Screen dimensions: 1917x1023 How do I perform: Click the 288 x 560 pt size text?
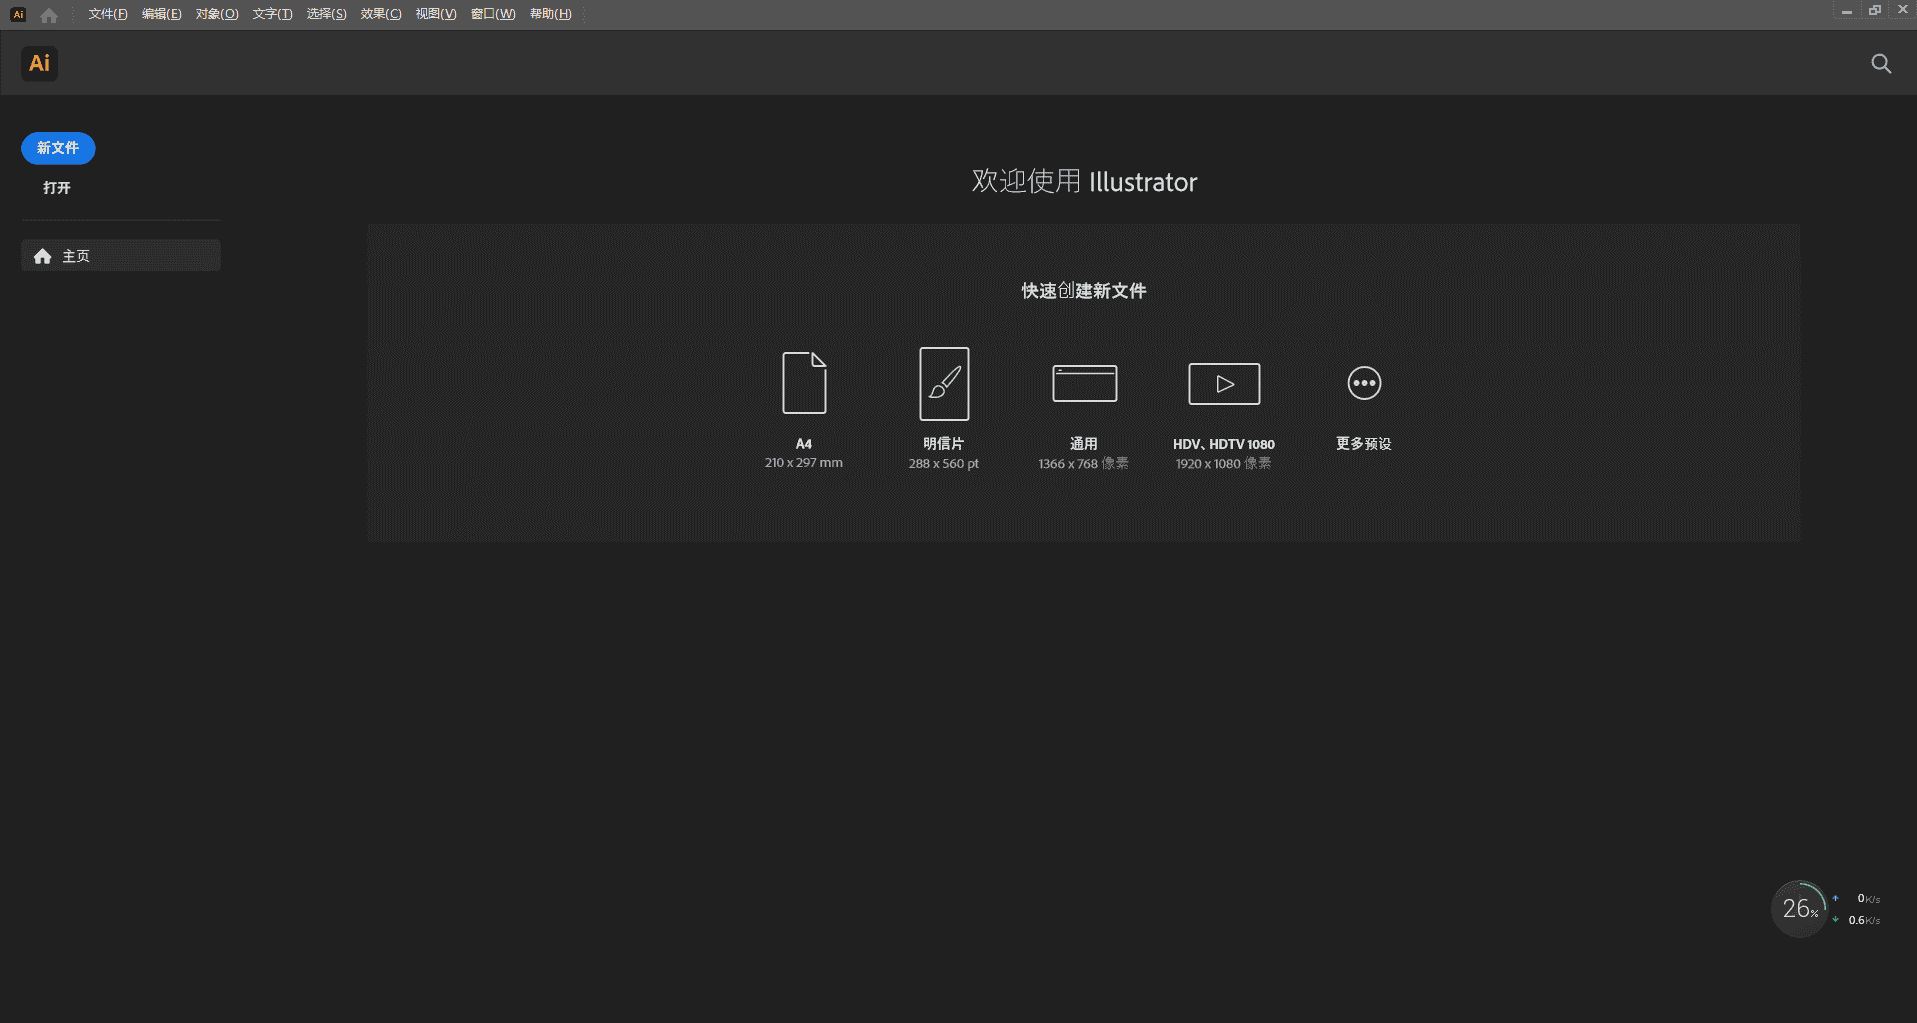tap(944, 464)
